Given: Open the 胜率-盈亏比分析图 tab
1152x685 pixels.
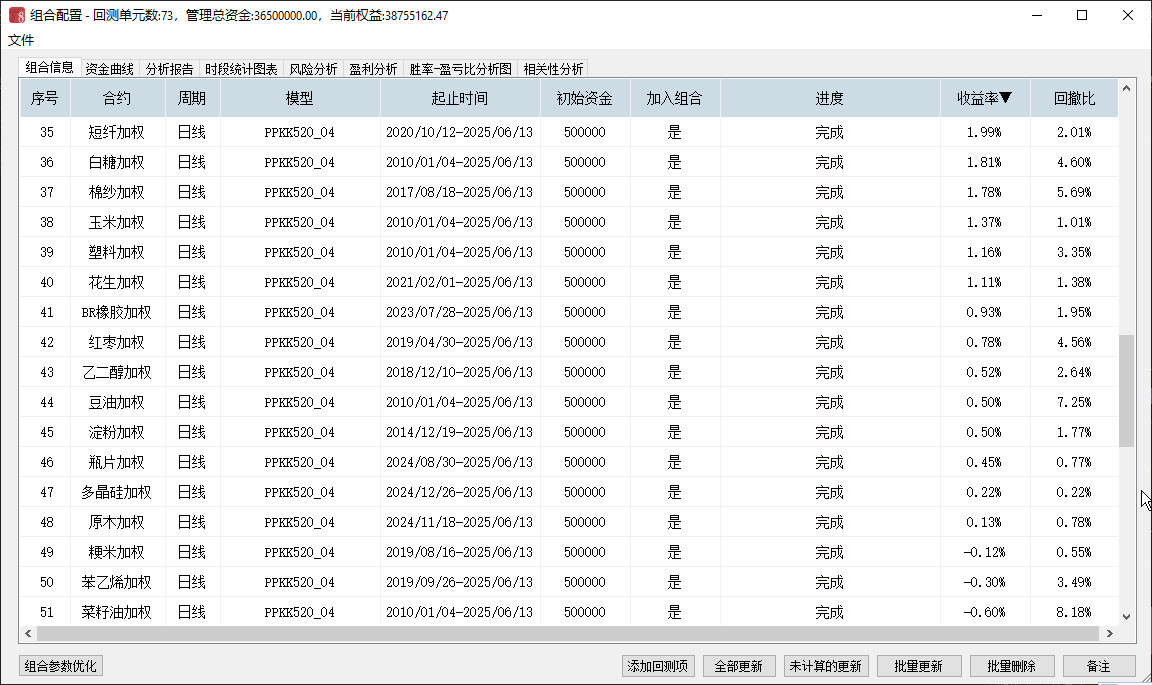Looking at the screenshot, I should (460, 69).
